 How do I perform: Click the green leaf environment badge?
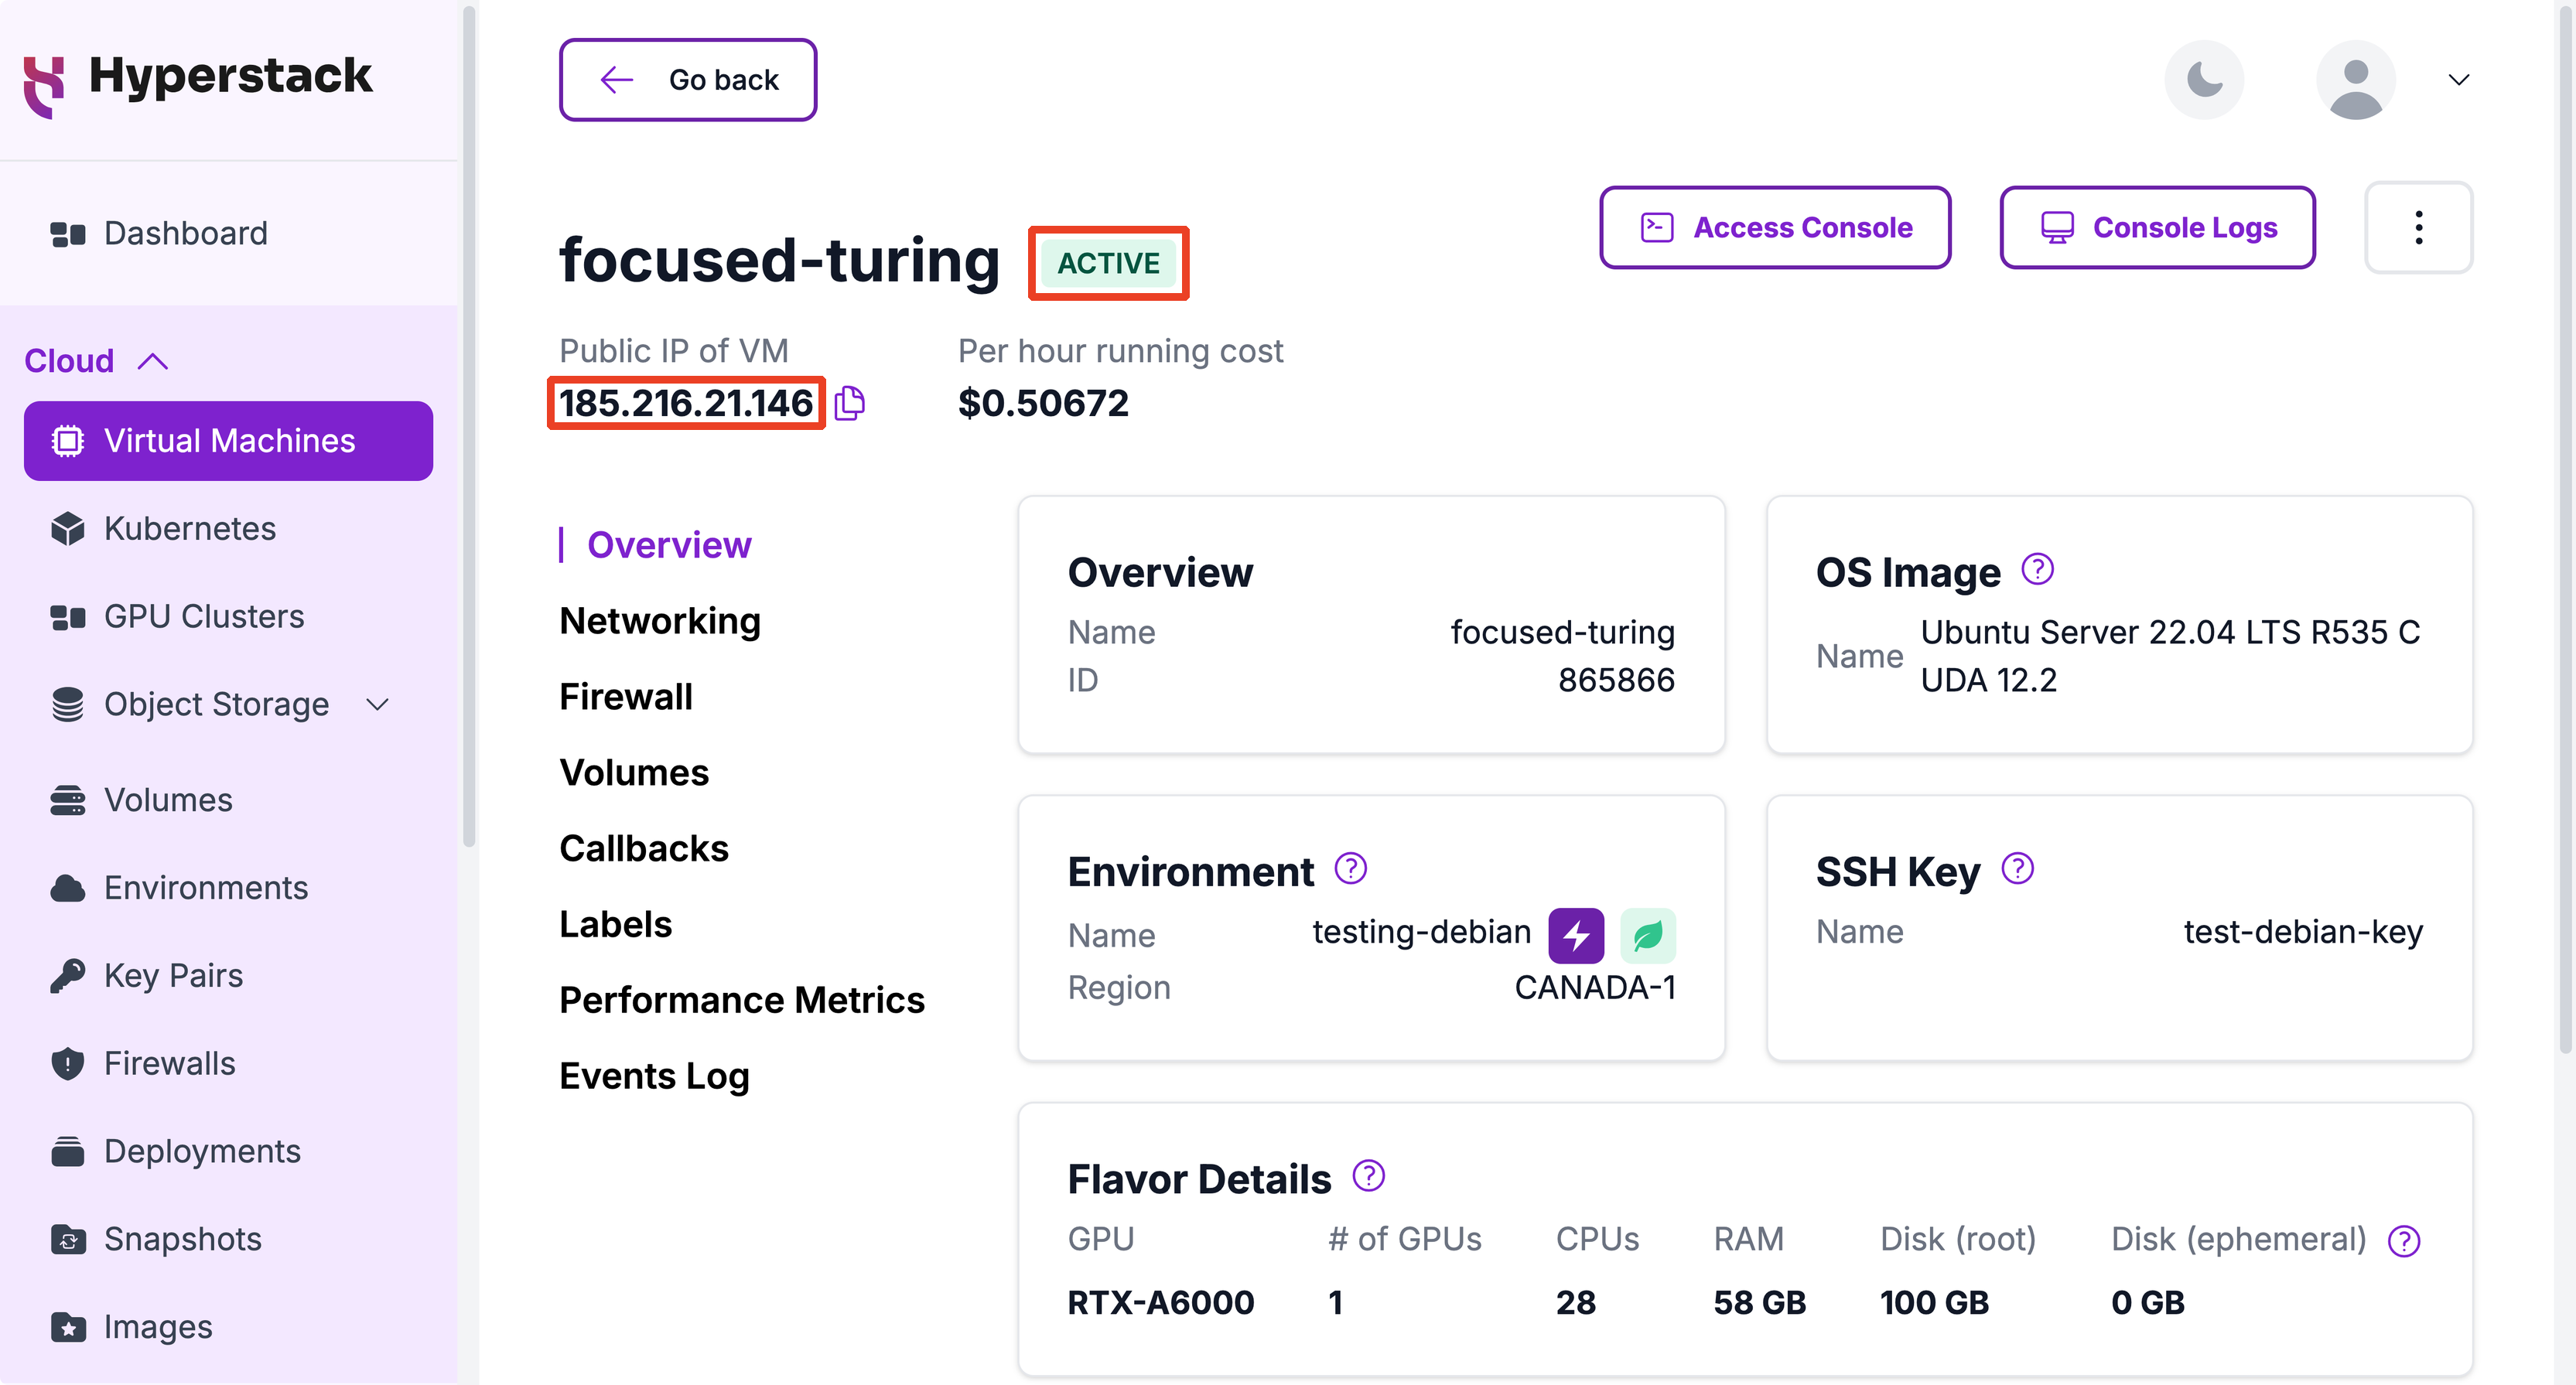tap(1648, 936)
